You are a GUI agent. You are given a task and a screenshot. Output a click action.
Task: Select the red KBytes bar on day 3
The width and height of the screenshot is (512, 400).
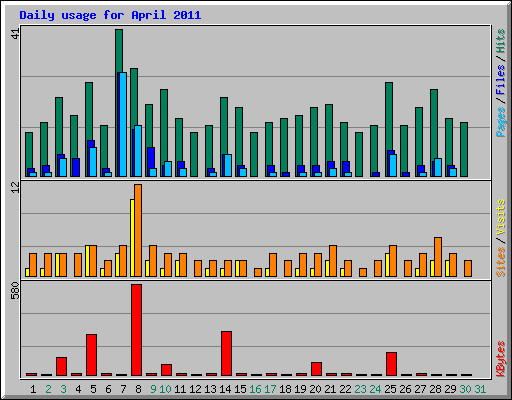point(61,366)
